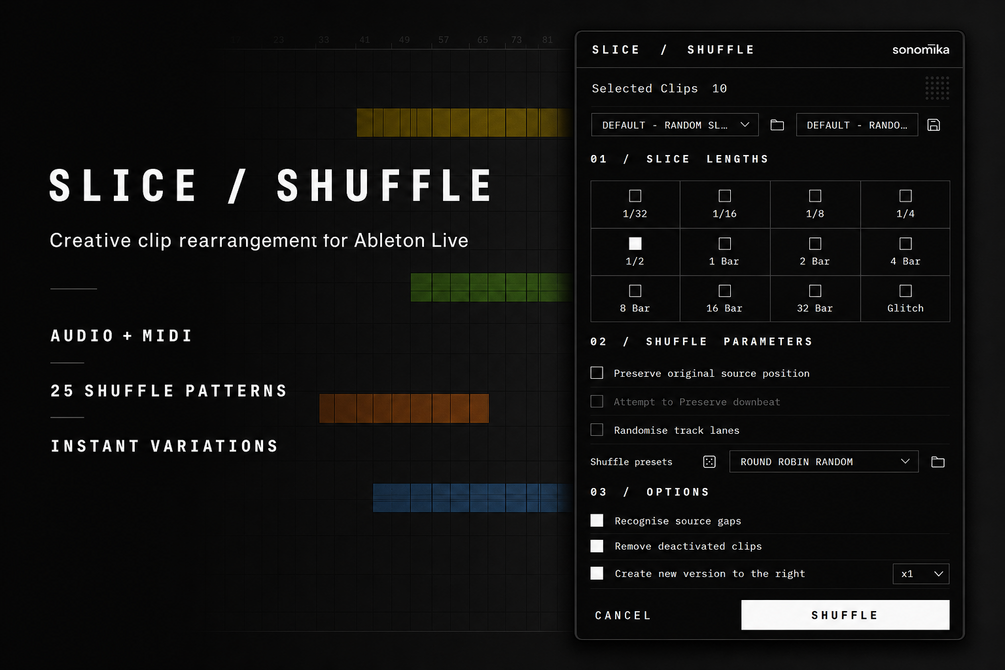The height and width of the screenshot is (670, 1005).
Task: Click the sonomika logo
Action: (920, 49)
